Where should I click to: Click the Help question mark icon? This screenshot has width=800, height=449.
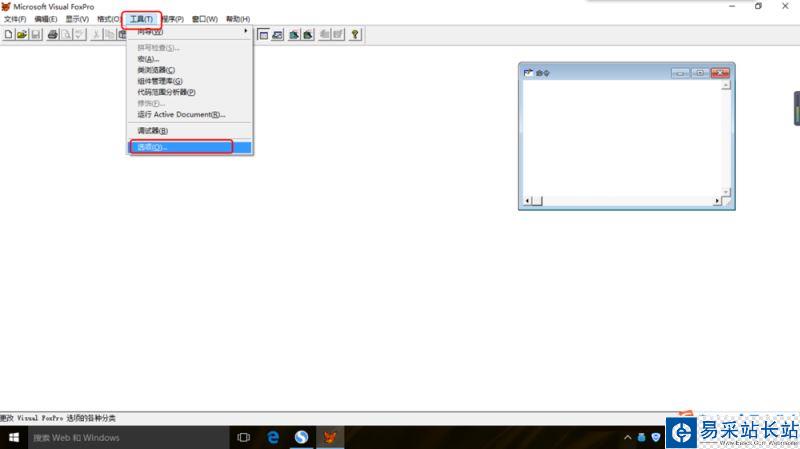355,35
